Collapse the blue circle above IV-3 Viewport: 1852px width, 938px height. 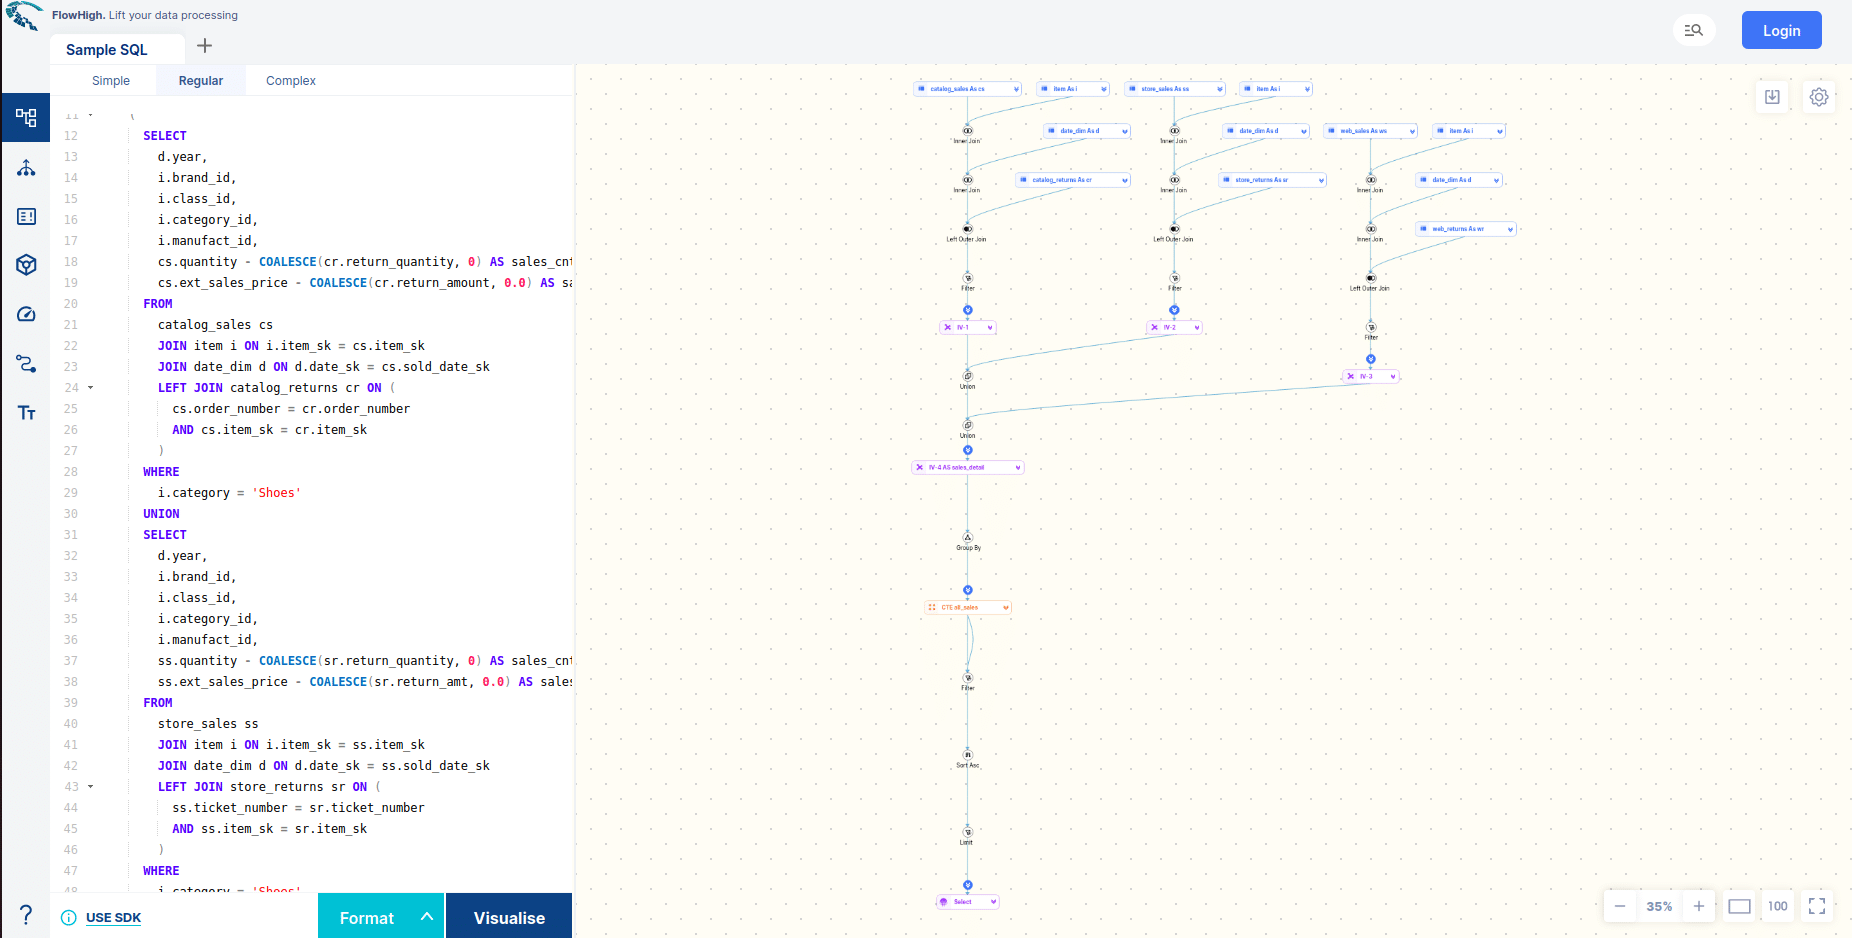1371,359
